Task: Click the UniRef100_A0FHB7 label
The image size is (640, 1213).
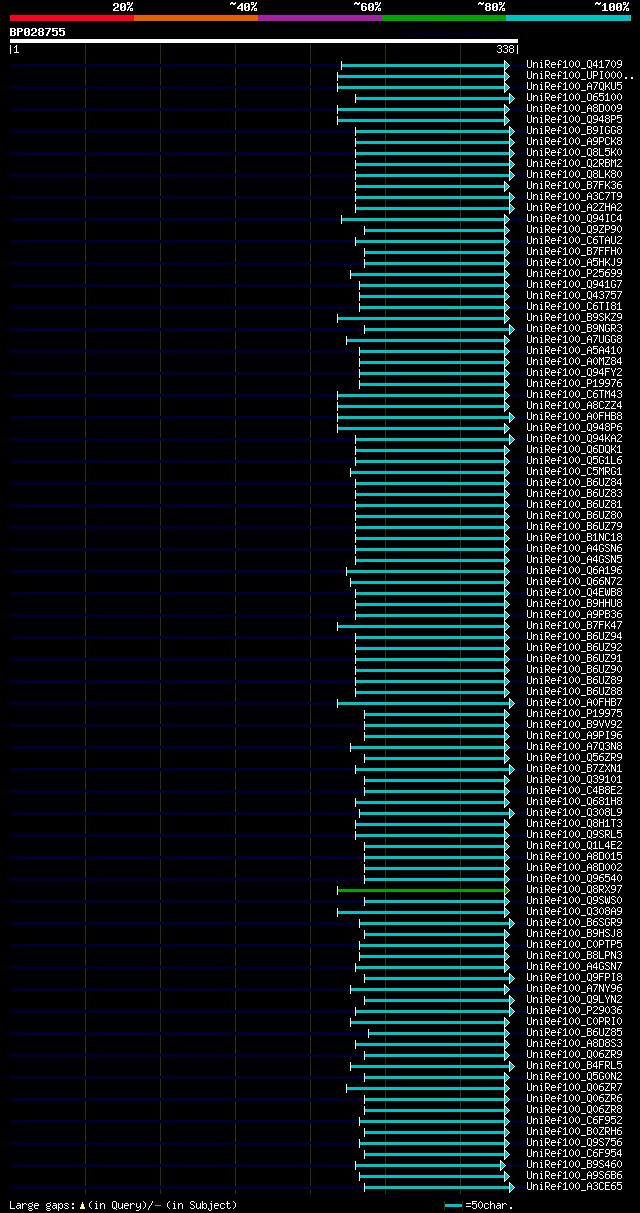Action: coord(574,703)
